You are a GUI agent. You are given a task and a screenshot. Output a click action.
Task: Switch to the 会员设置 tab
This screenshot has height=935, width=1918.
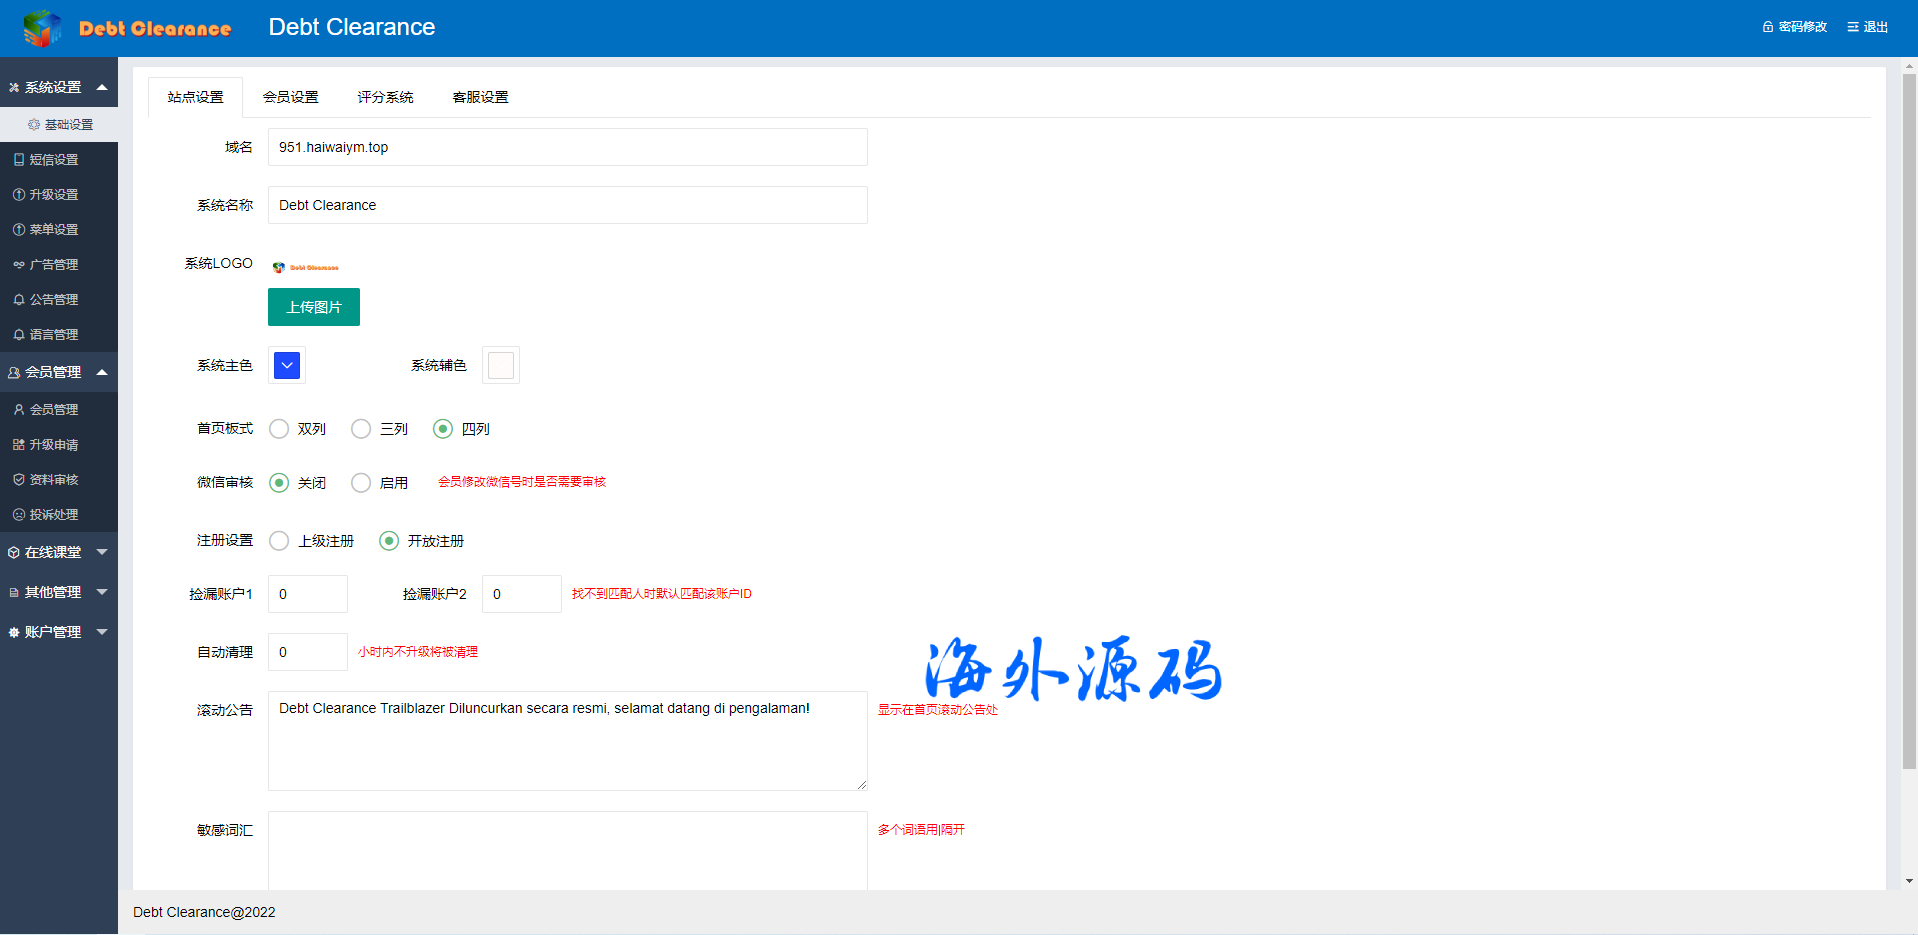290,97
